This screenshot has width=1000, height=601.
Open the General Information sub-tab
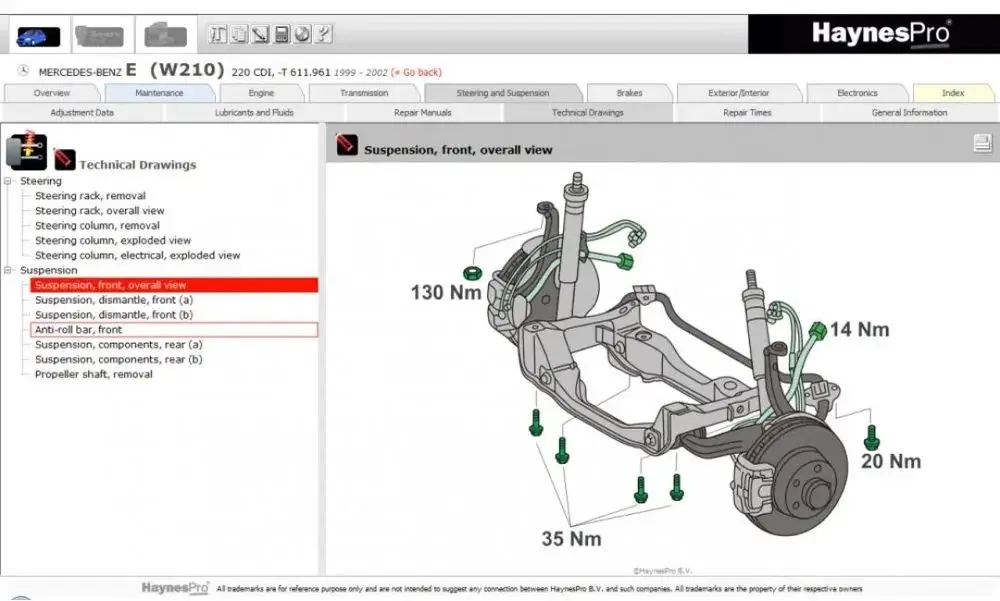(x=909, y=112)
